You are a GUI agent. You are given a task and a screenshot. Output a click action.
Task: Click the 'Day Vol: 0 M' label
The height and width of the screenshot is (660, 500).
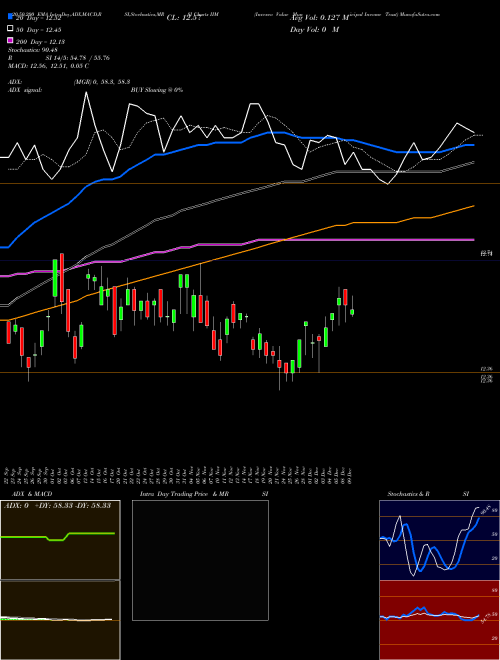314,29
